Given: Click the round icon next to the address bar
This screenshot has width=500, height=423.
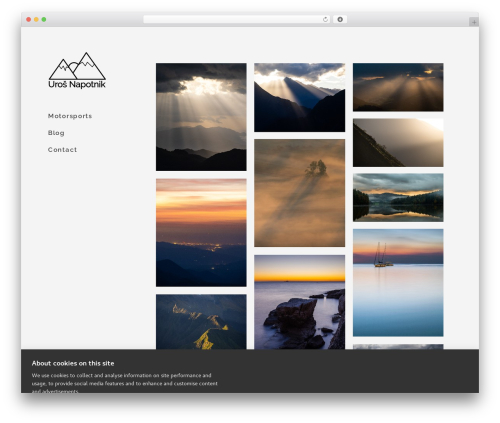Looking at the screenshot, I should [x=340, y=20].
